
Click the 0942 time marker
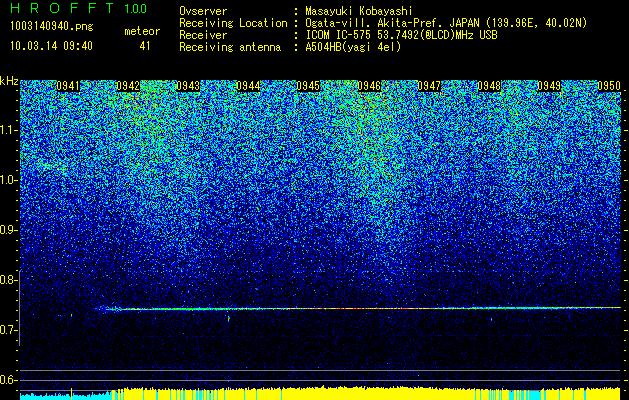point(128,86)
